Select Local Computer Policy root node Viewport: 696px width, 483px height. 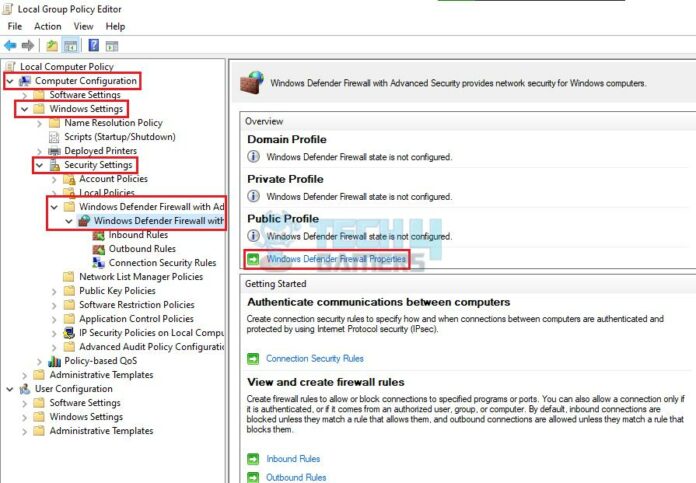click(x=67, y=67)
